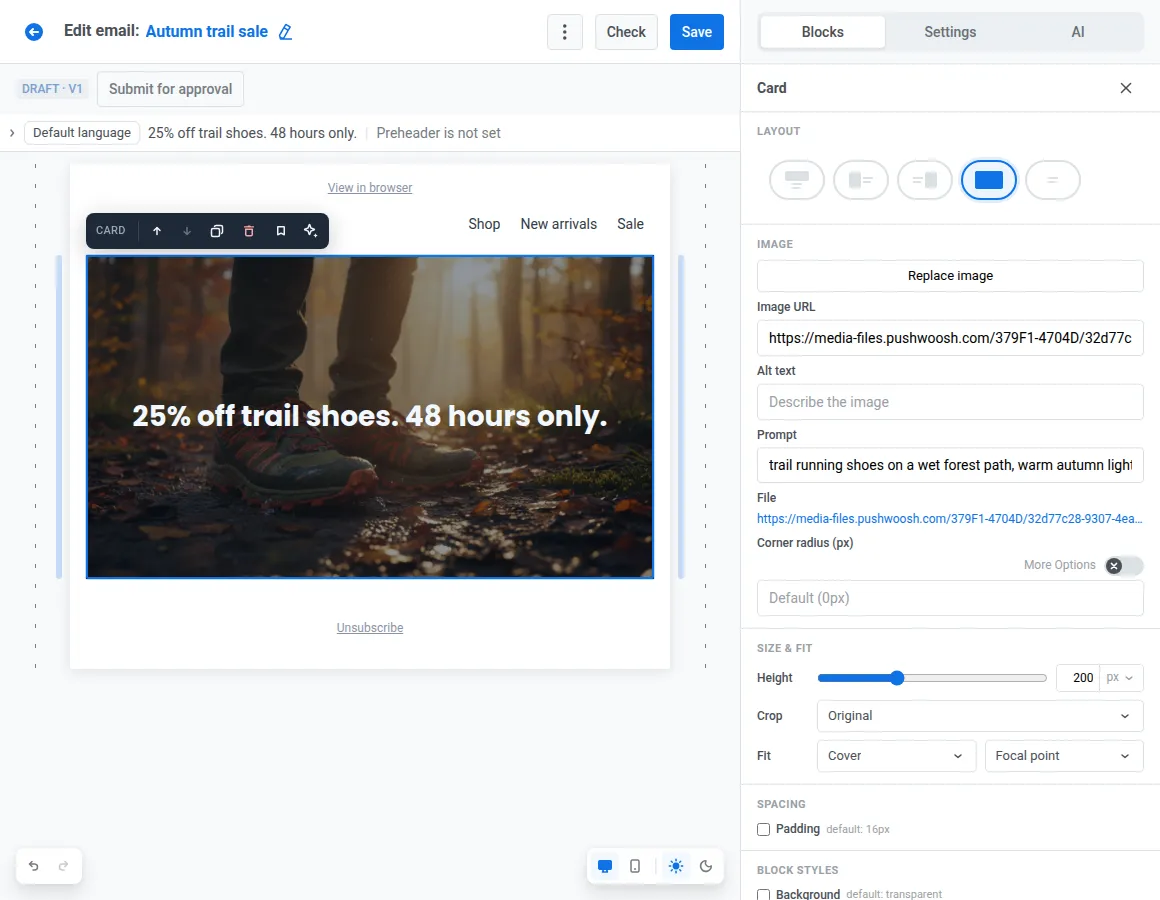Toggle More Options switch
Screen dimensions: 1160x900
tap(1124, 566)
